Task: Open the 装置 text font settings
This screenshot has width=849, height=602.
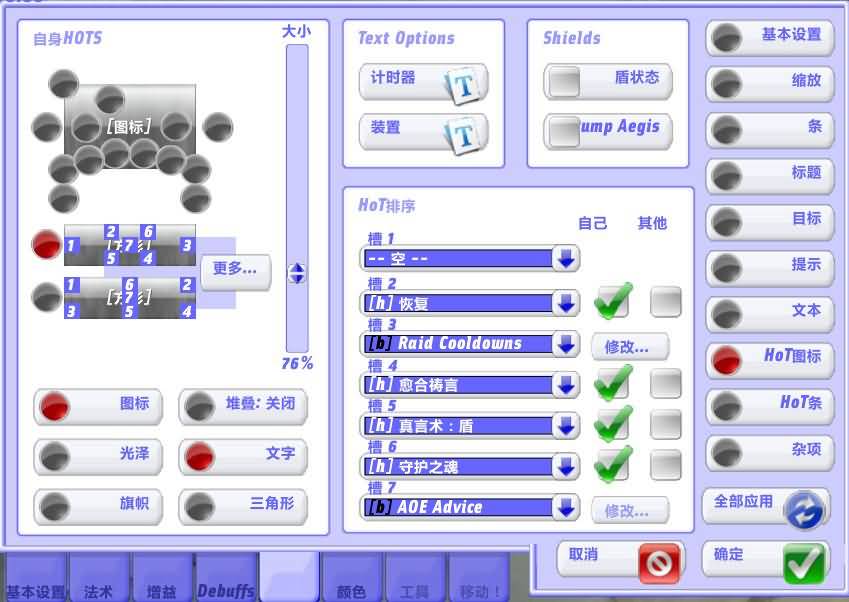Action: pyautogui.click(x=423, y=132)
